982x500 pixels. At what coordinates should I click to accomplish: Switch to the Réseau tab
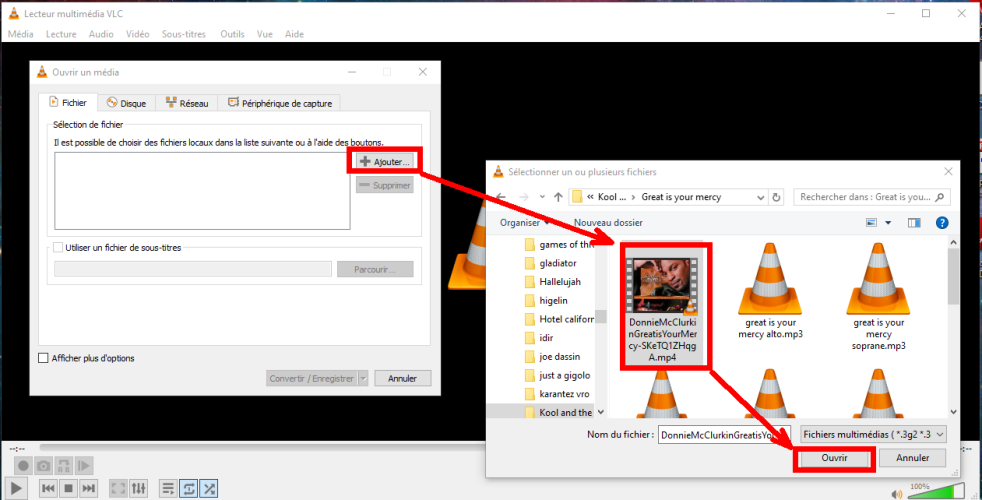point(186,103)
